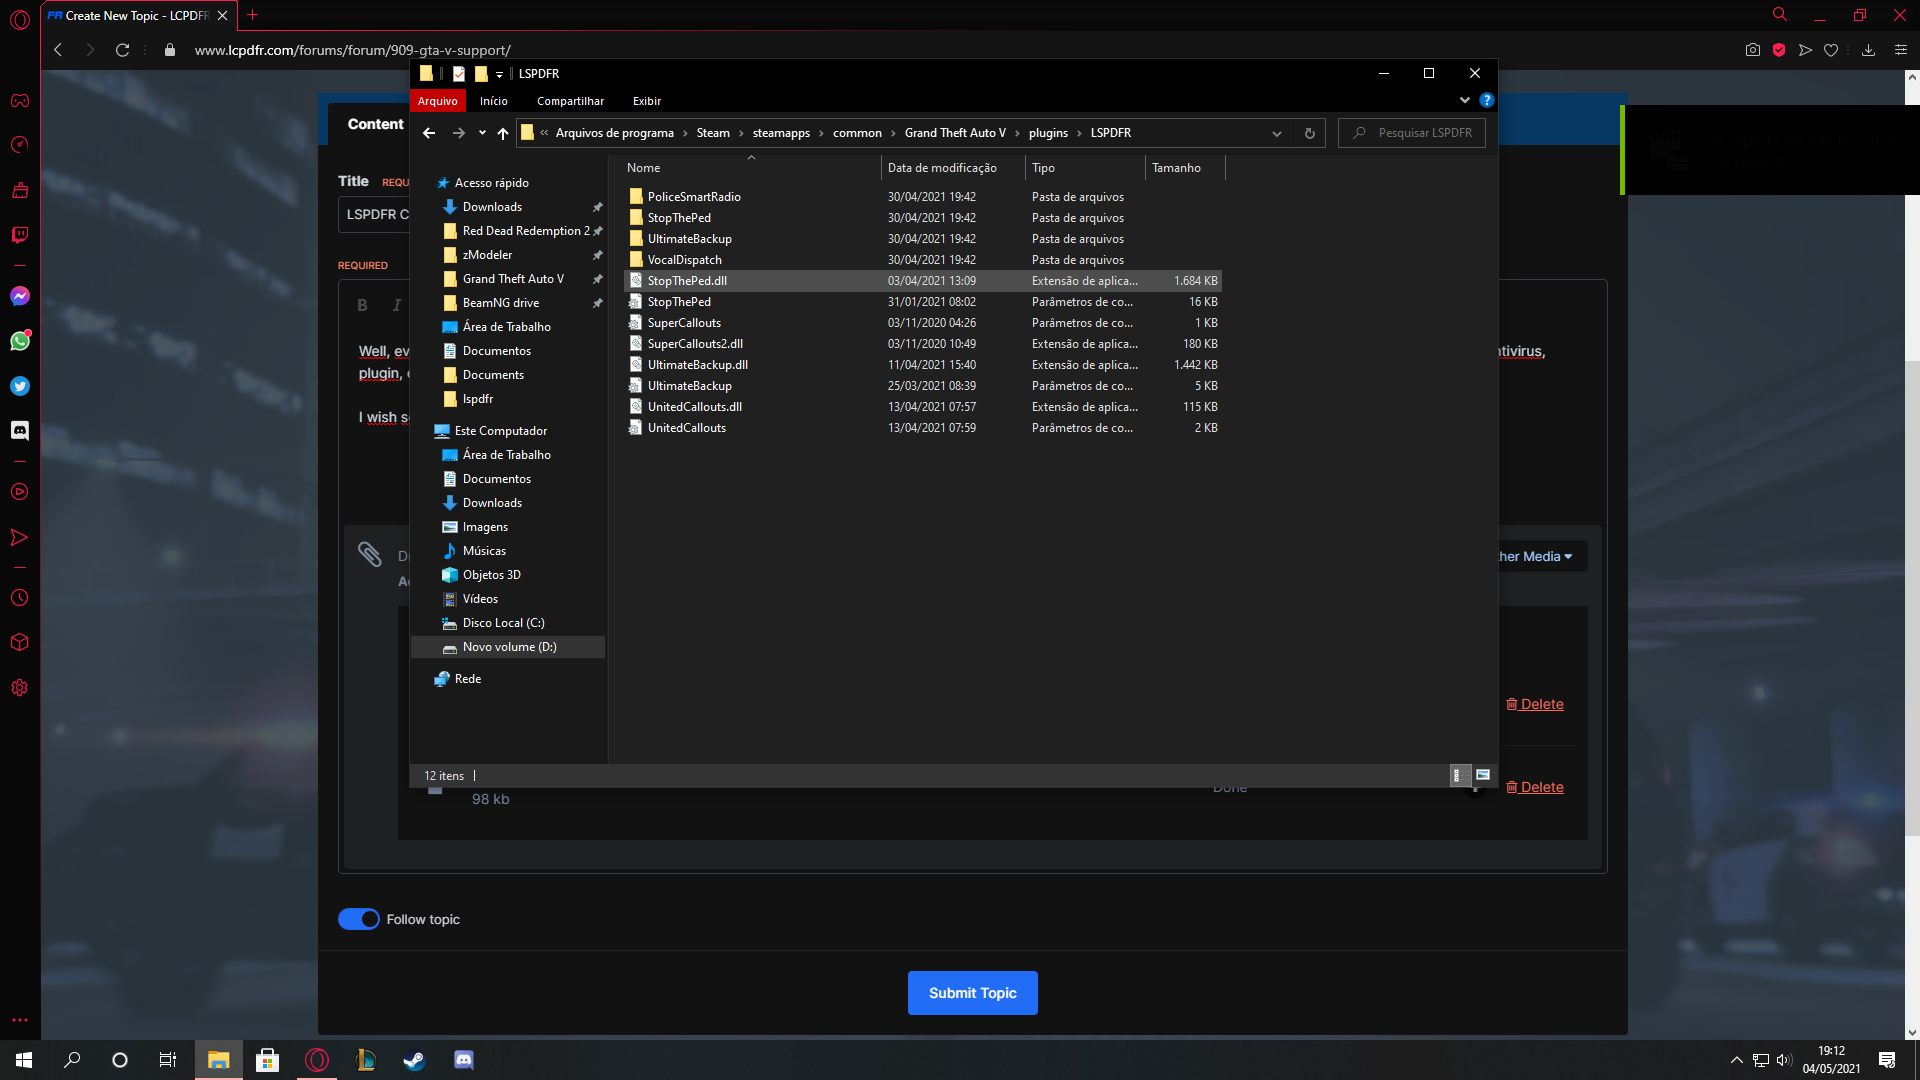Click the Explorer help question mark icon

[1486, 100]
